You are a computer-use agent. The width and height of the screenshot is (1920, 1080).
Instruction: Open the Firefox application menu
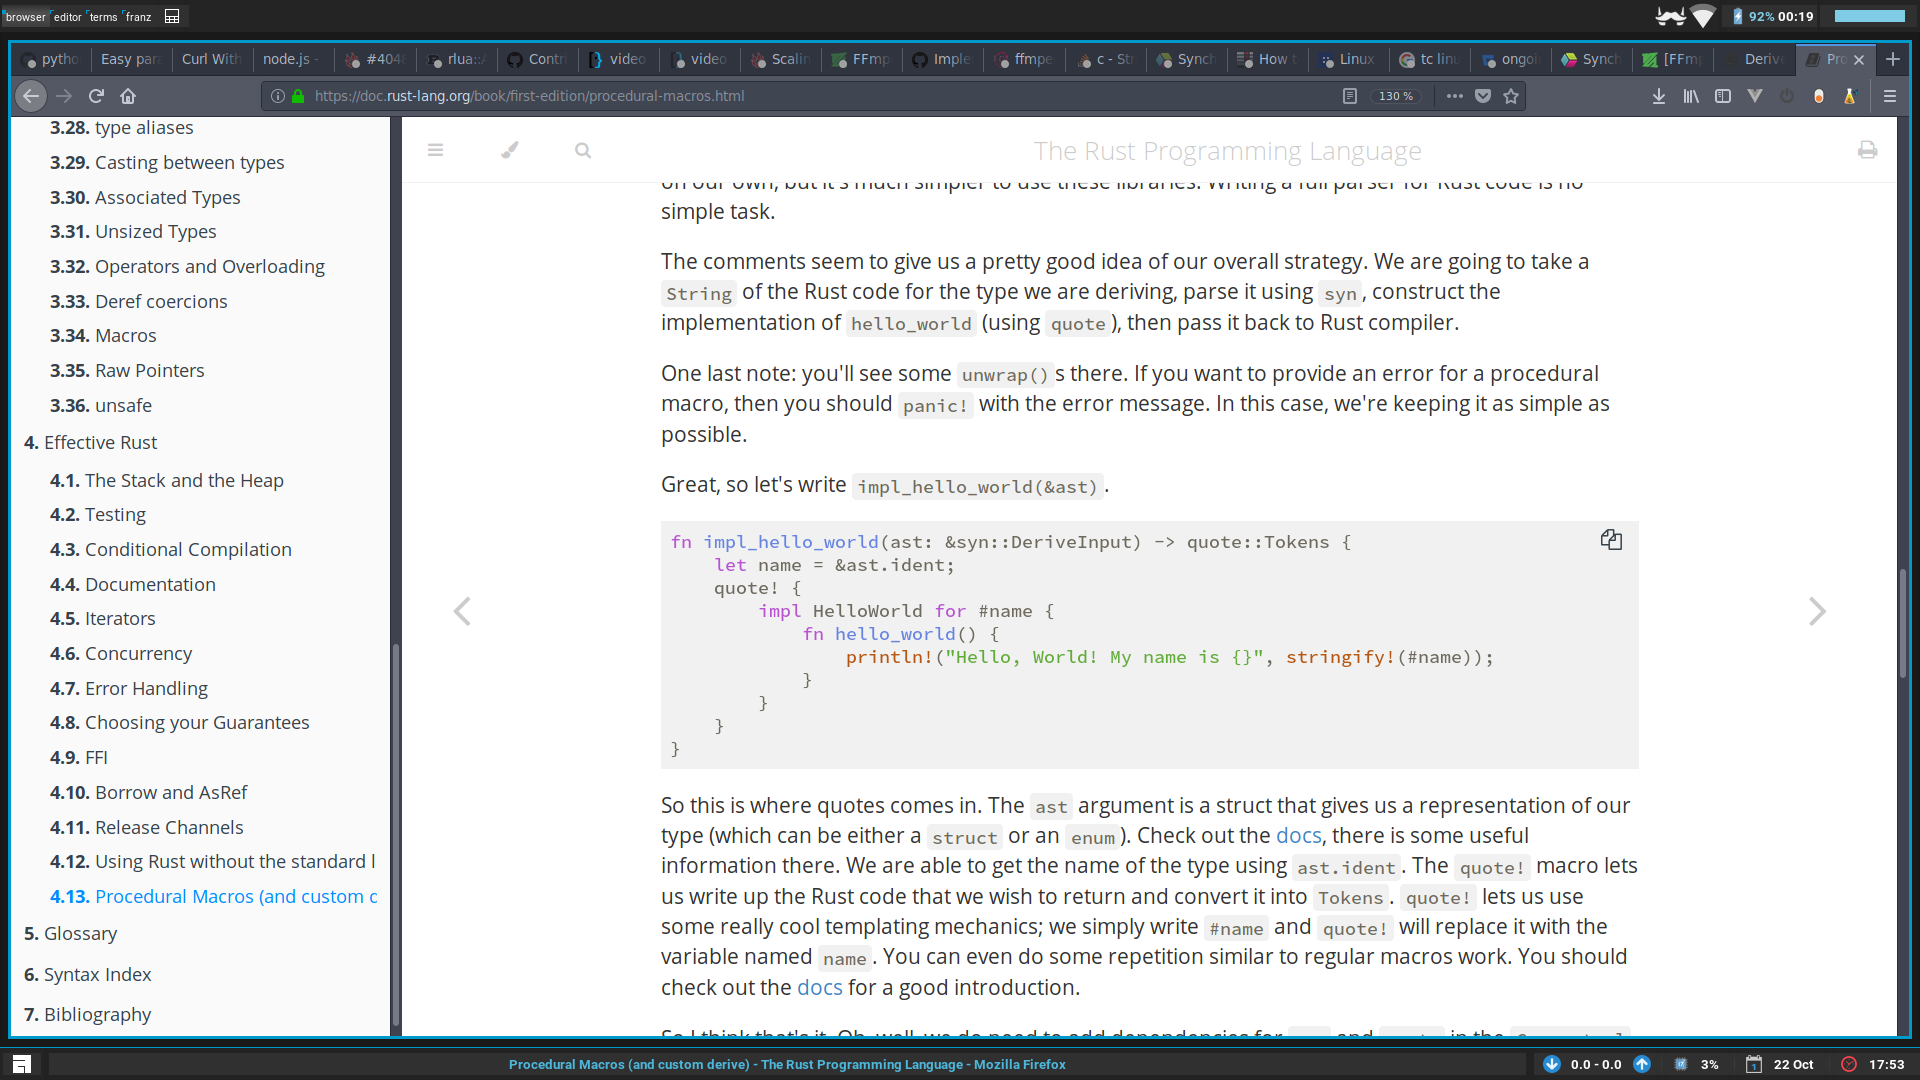tap(1891, 96)
